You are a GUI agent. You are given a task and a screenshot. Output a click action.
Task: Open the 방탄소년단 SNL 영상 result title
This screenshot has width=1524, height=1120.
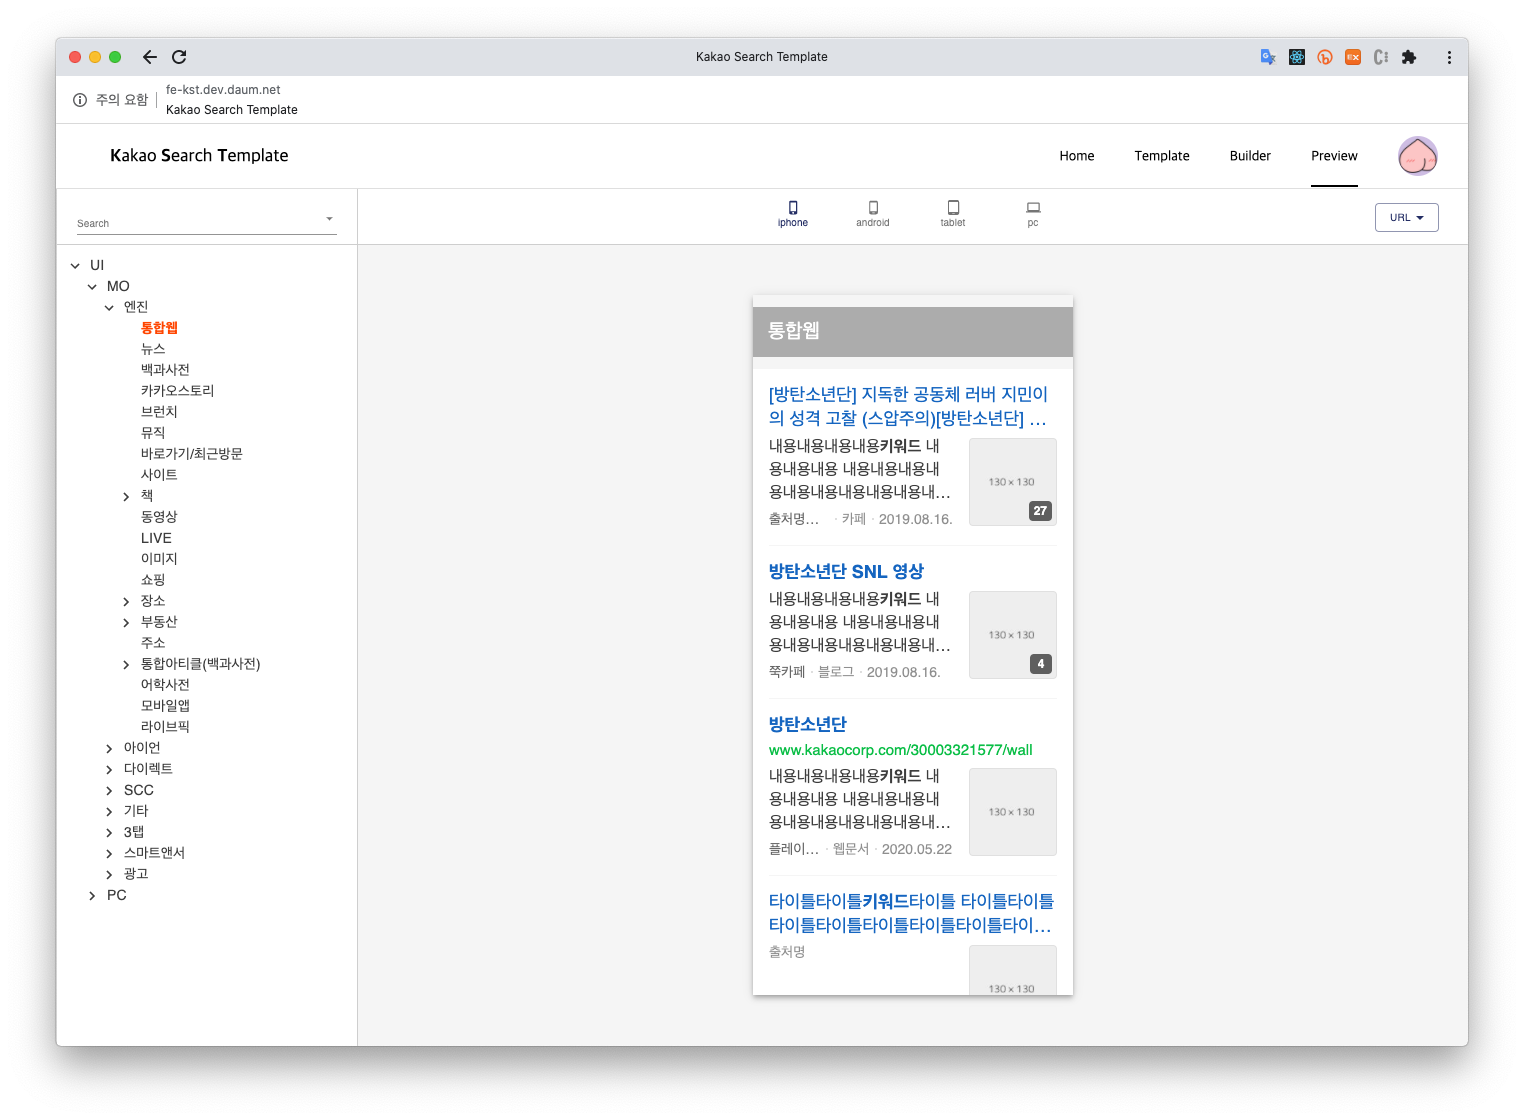[x=846, y=571]
